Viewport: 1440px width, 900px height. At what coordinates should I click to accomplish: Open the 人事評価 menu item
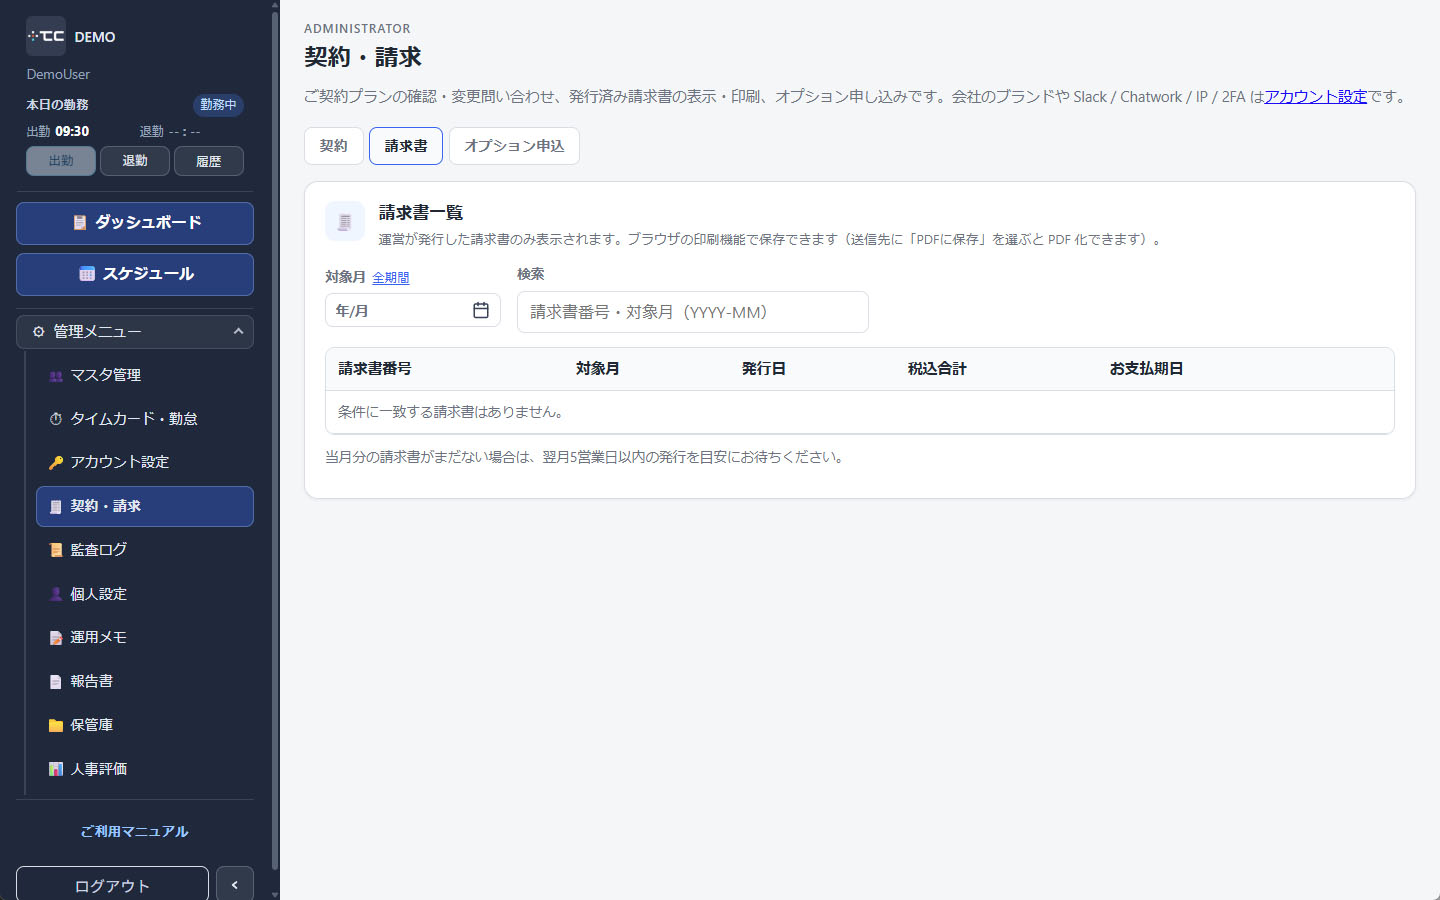click(145, 769)
